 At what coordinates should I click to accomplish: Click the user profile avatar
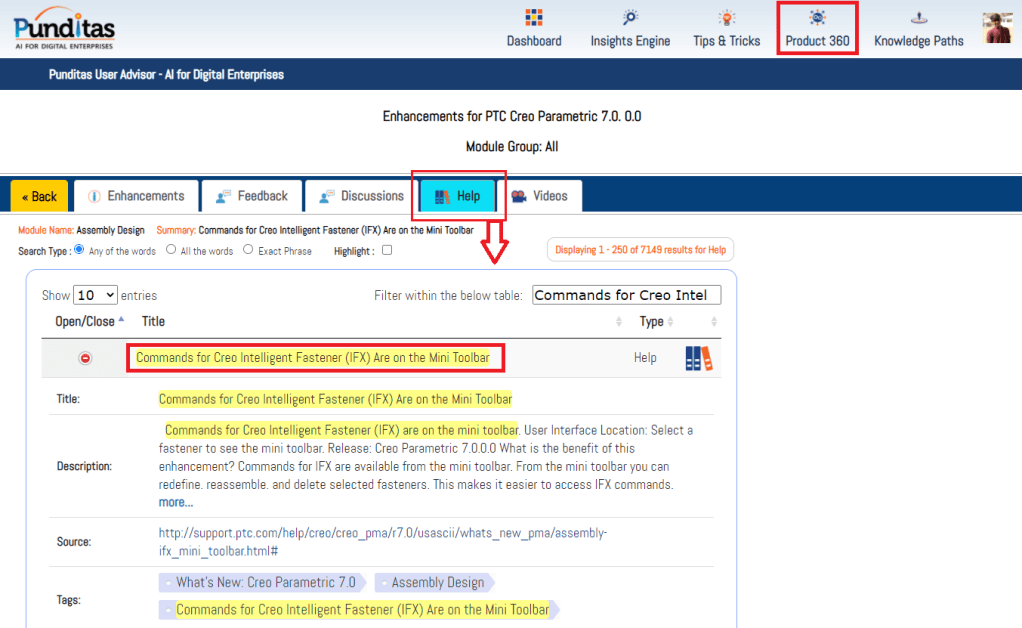pos(997,28)
